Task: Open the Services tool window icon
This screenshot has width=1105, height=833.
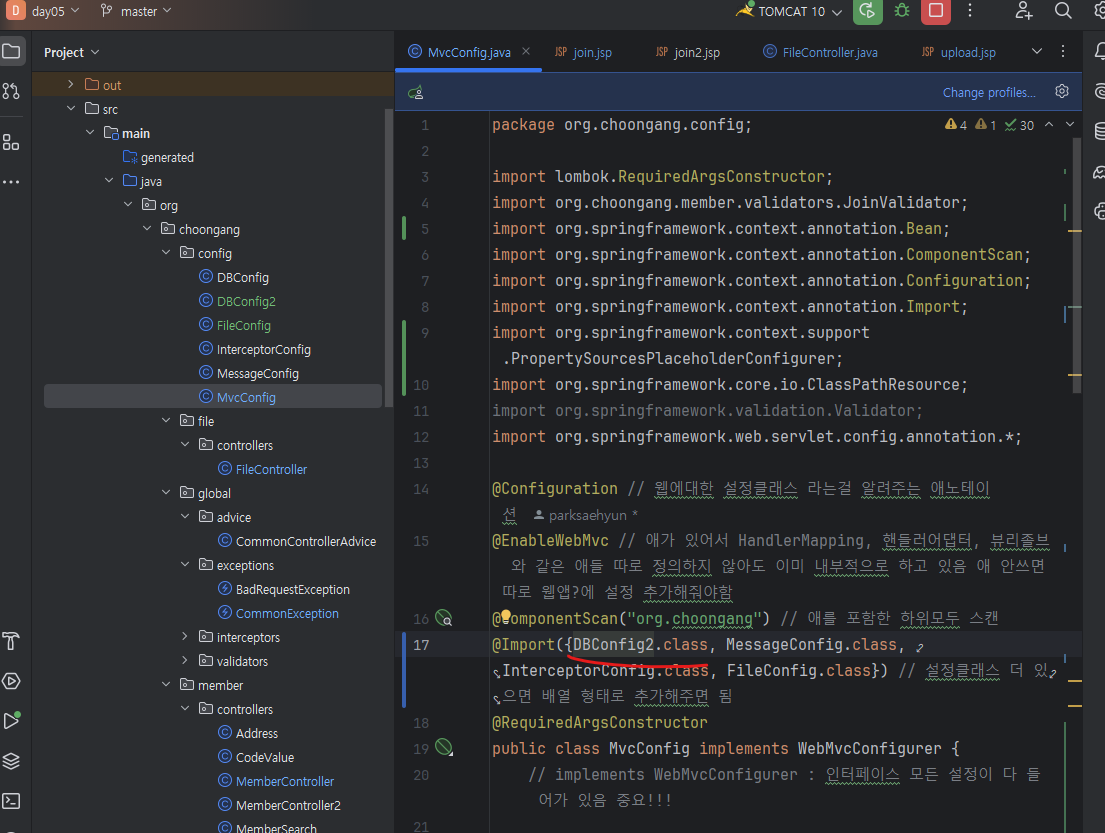Action: point(11,681)
